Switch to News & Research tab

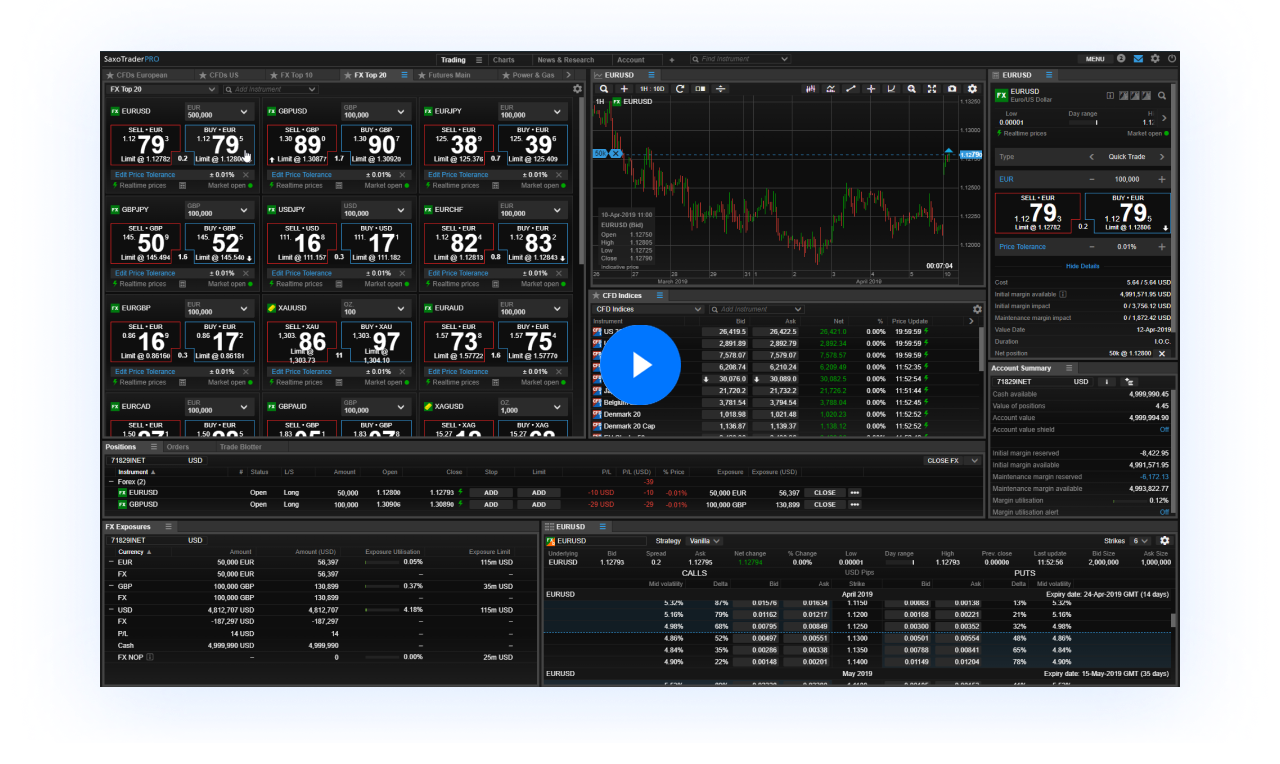[x=566, y=60]
